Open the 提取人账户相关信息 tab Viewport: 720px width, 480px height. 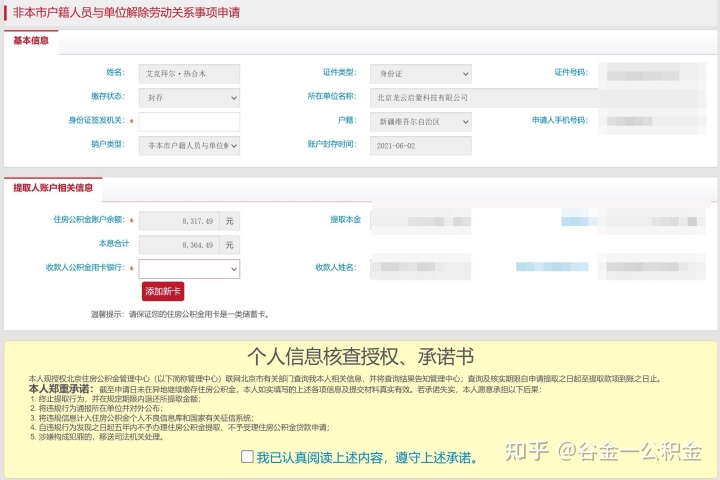[53, 187]
